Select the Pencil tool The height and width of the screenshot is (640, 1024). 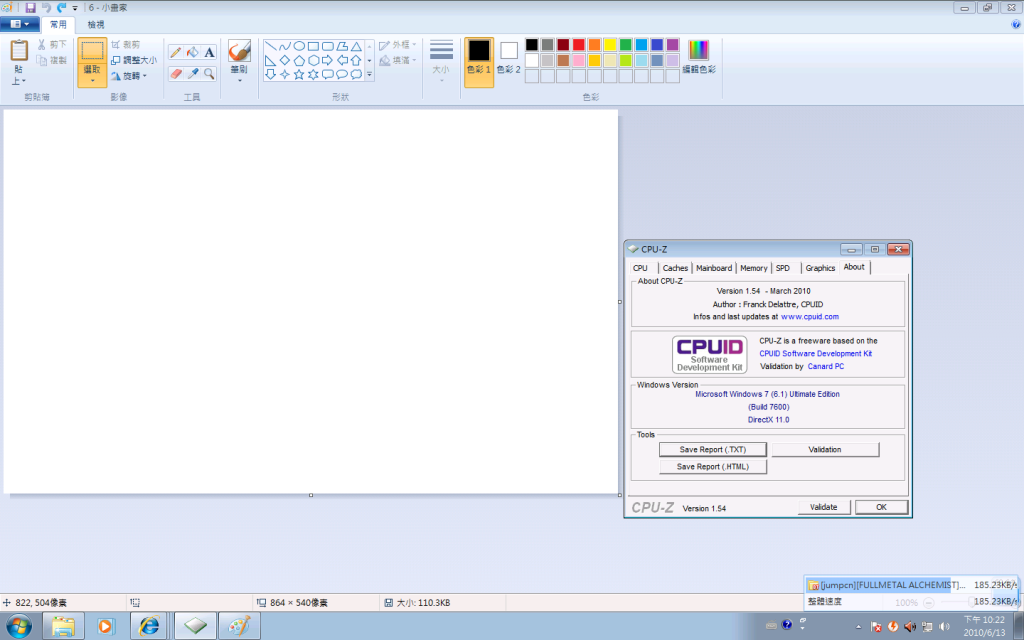click(x=175, y=52)
